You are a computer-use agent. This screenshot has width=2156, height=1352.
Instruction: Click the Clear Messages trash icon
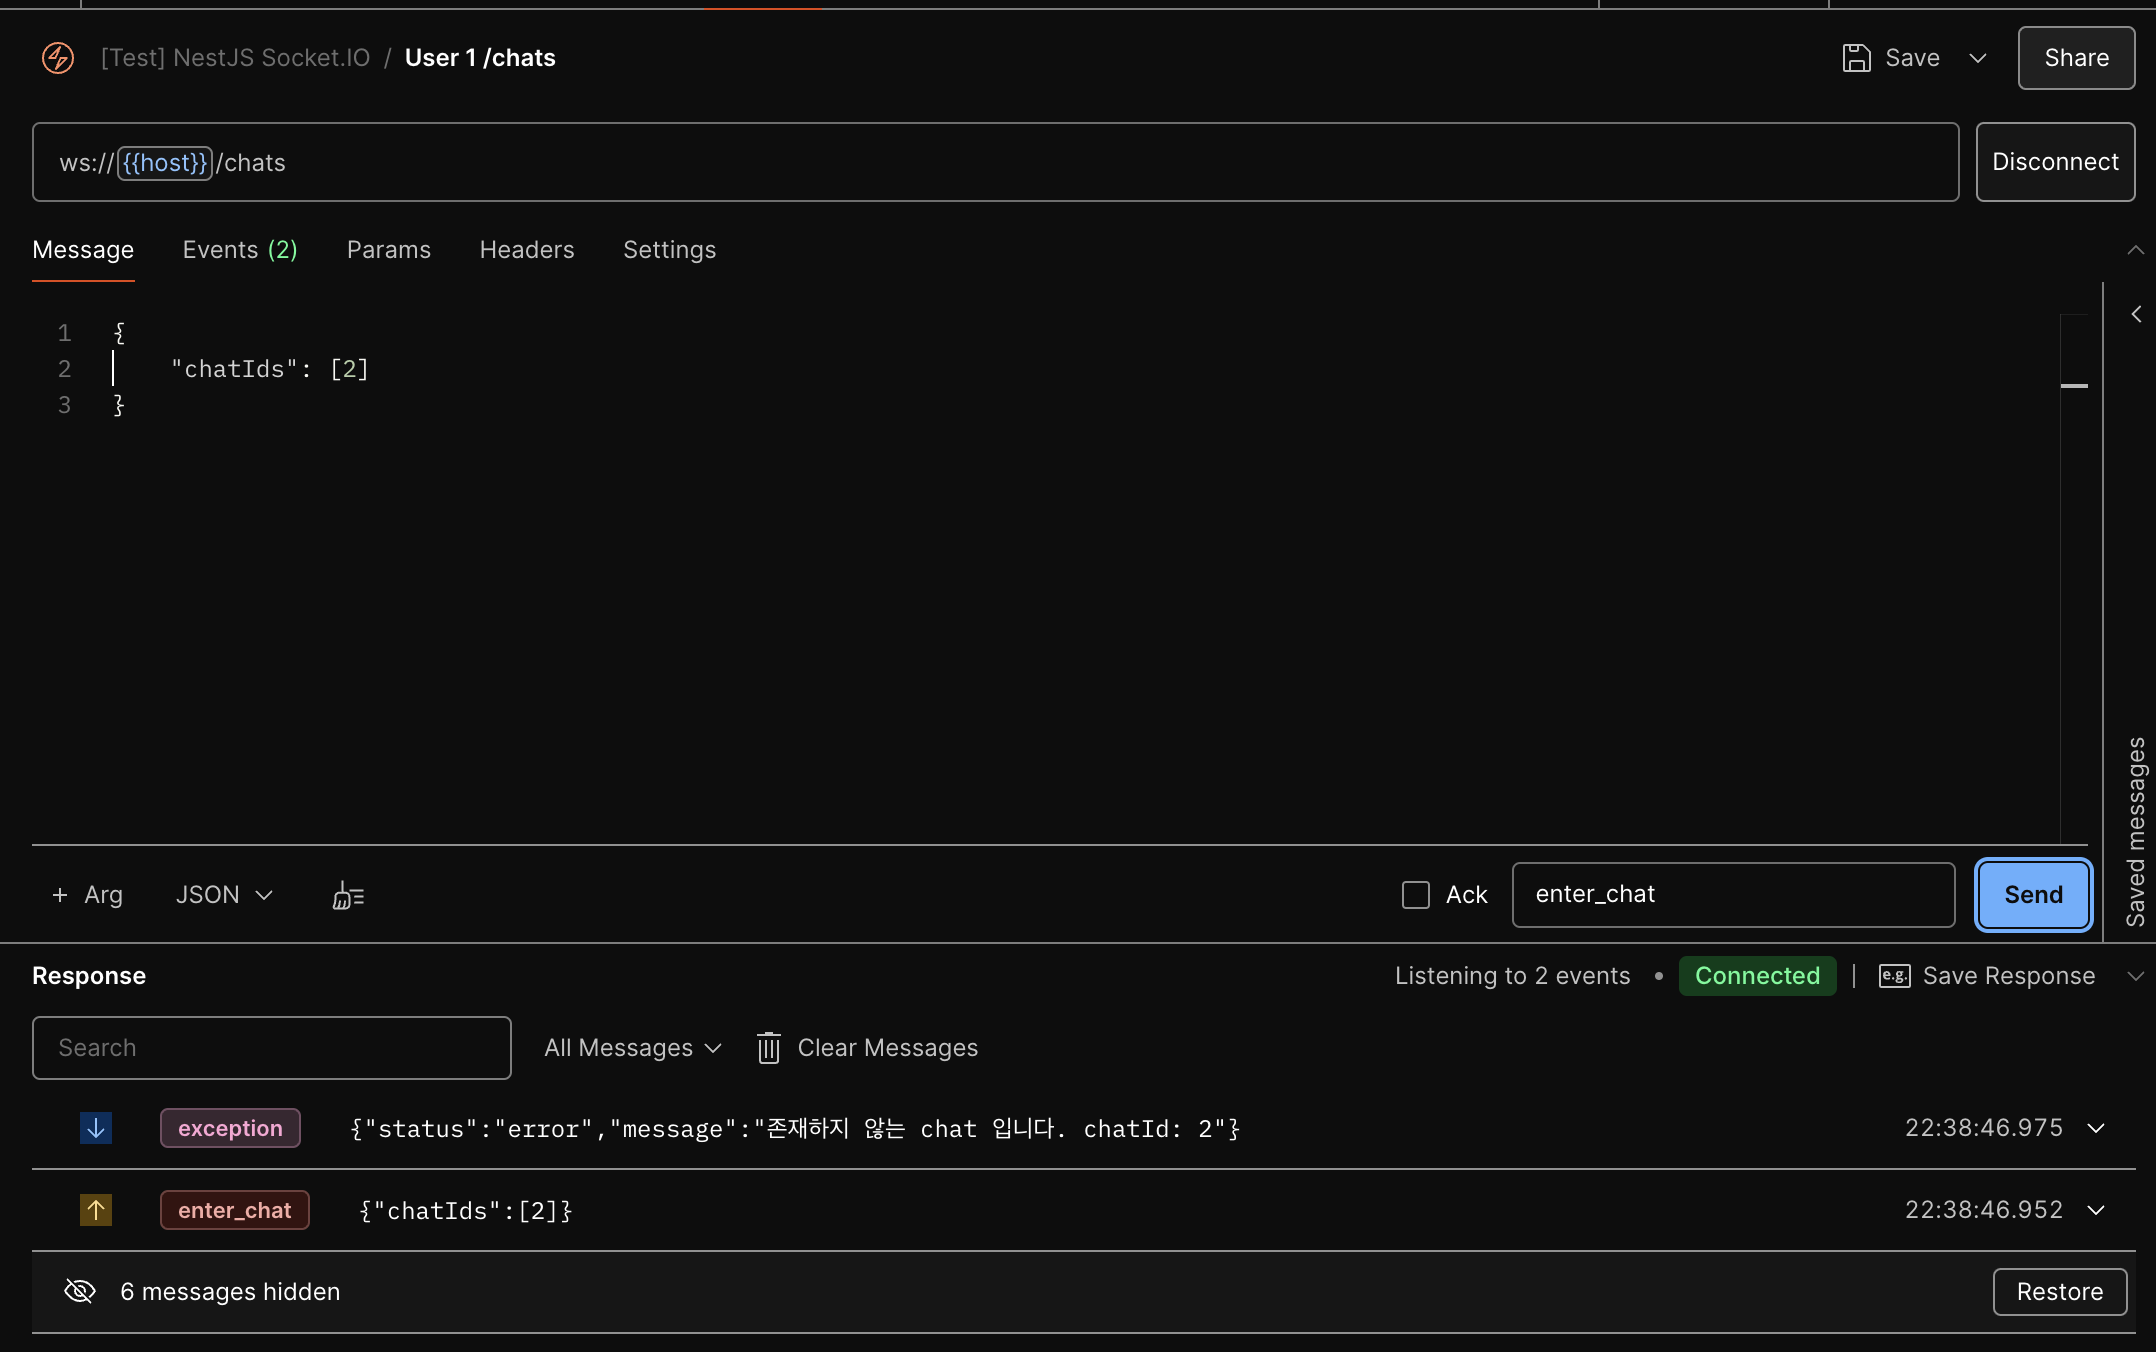[x=768, y=1048]
